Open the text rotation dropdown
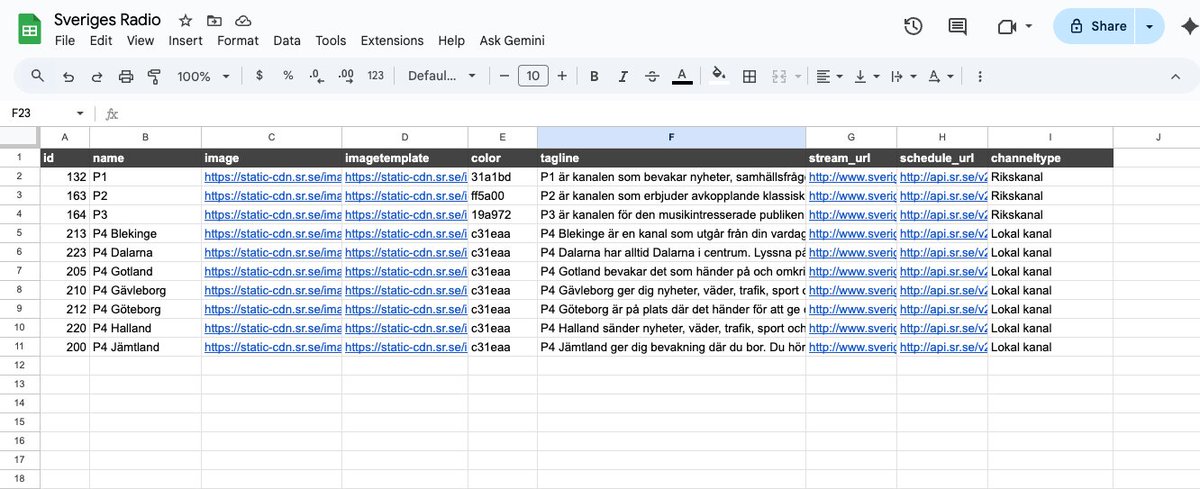Image resolution: width=1200 pixels, height=489 pixels. [940, 76]
